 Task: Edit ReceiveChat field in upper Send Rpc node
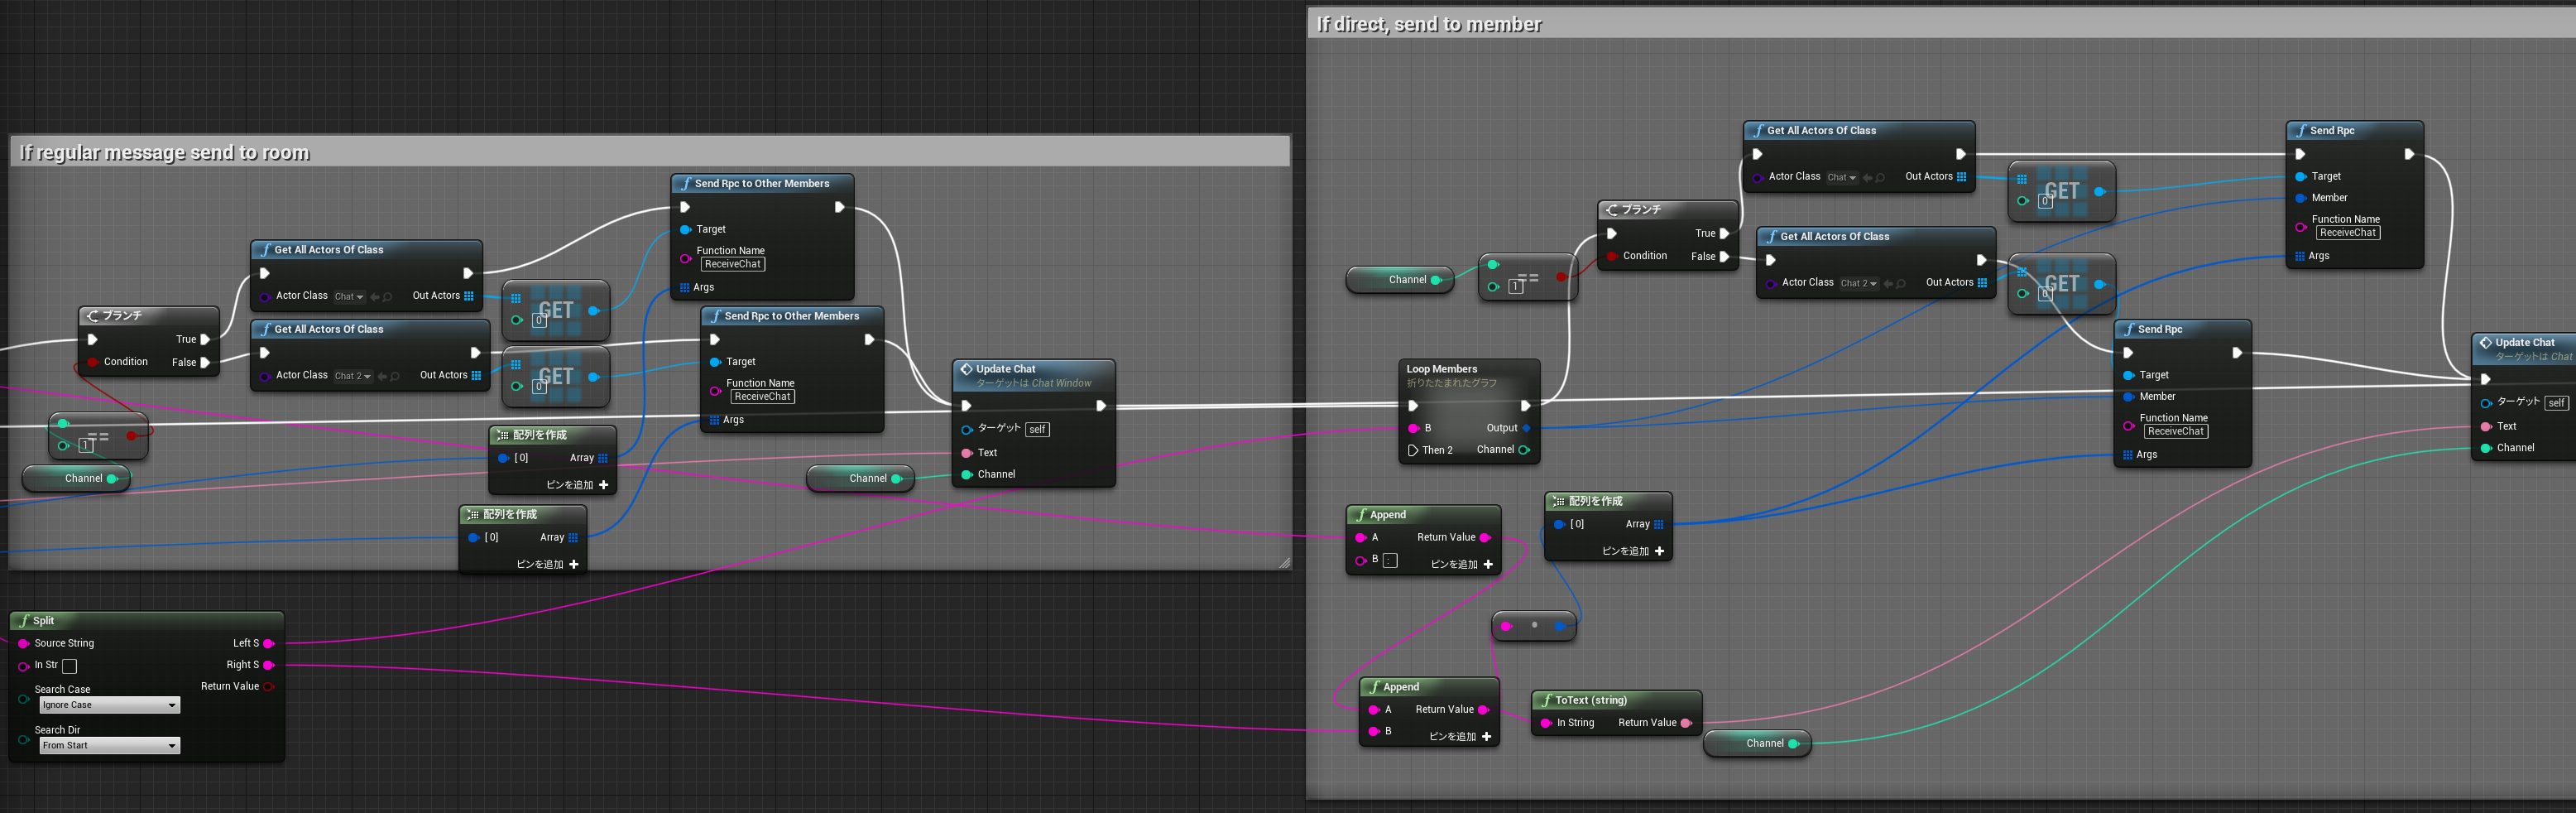[2348, 233]
